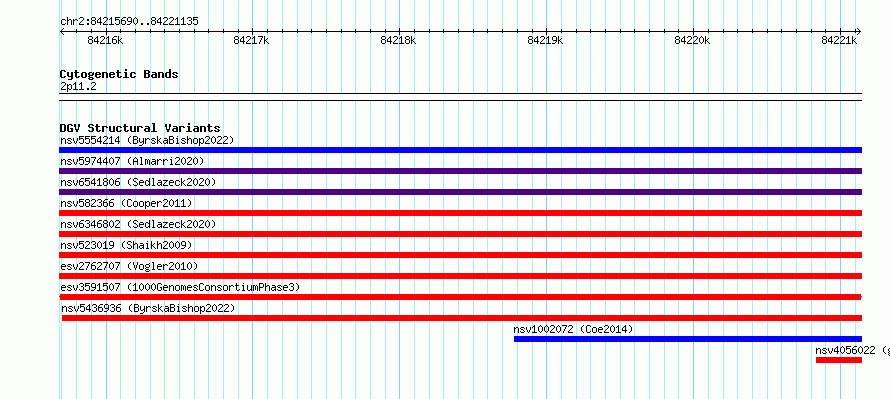Select the purple nsv5974407 variant bar
Screen dimensions: 890x399
coord(460,171)
